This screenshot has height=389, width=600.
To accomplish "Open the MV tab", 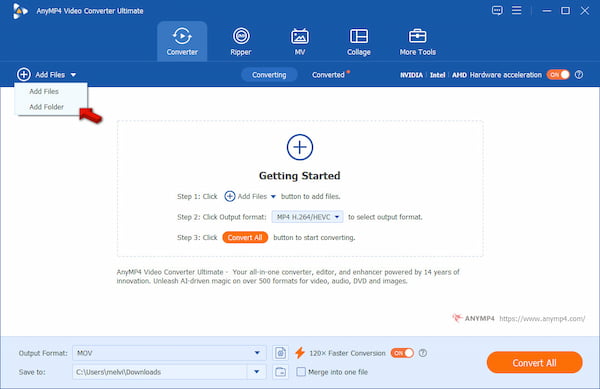I will pos(300,41).
